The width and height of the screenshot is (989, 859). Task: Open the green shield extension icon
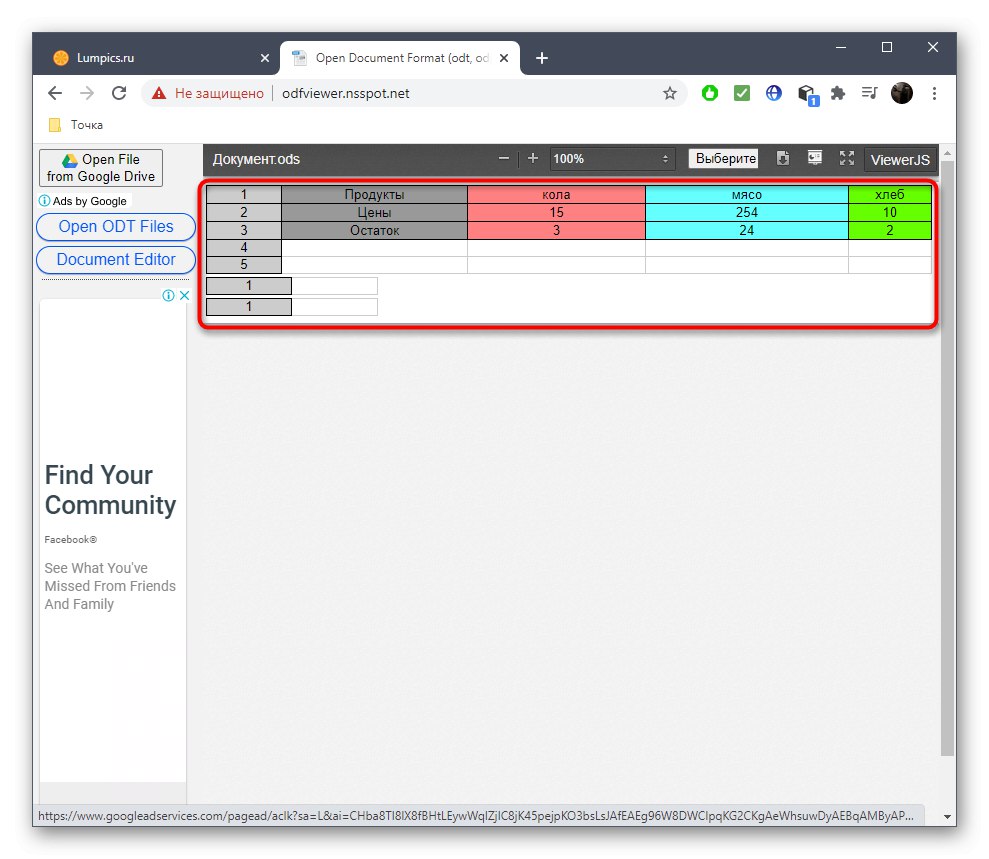tap(710, 93)
